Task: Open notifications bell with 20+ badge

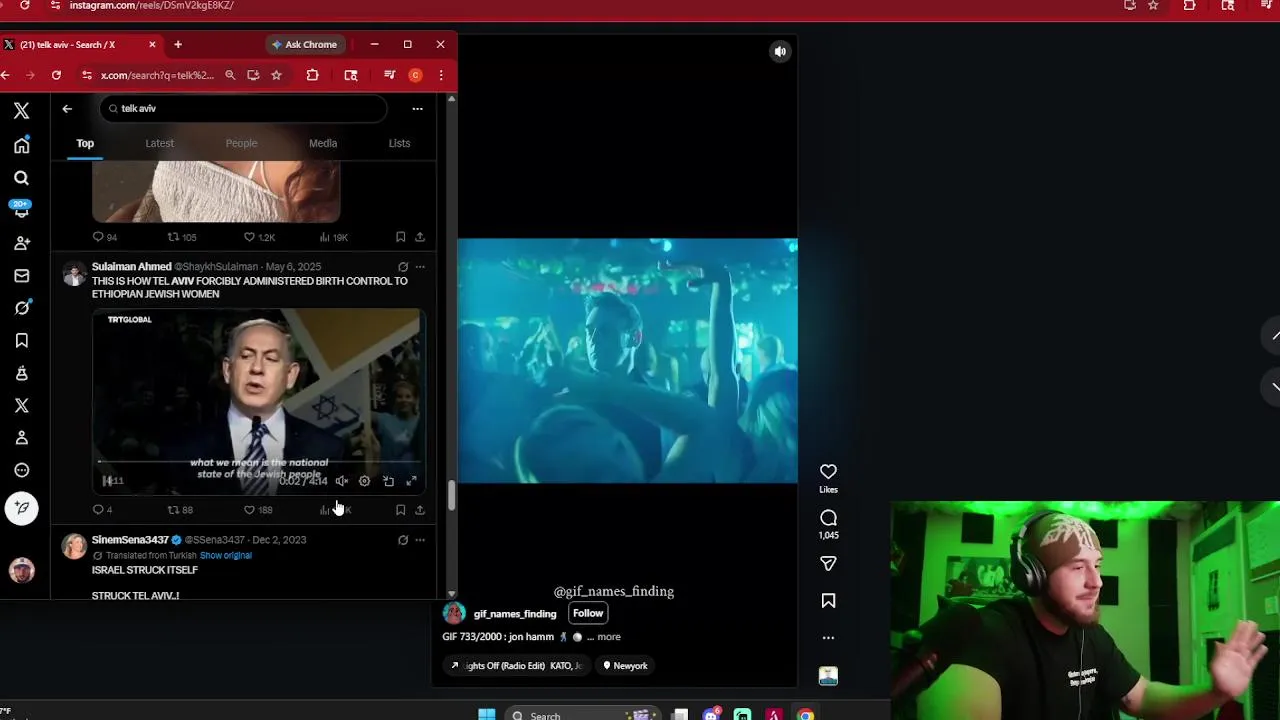Action: (x=21, y=210)
